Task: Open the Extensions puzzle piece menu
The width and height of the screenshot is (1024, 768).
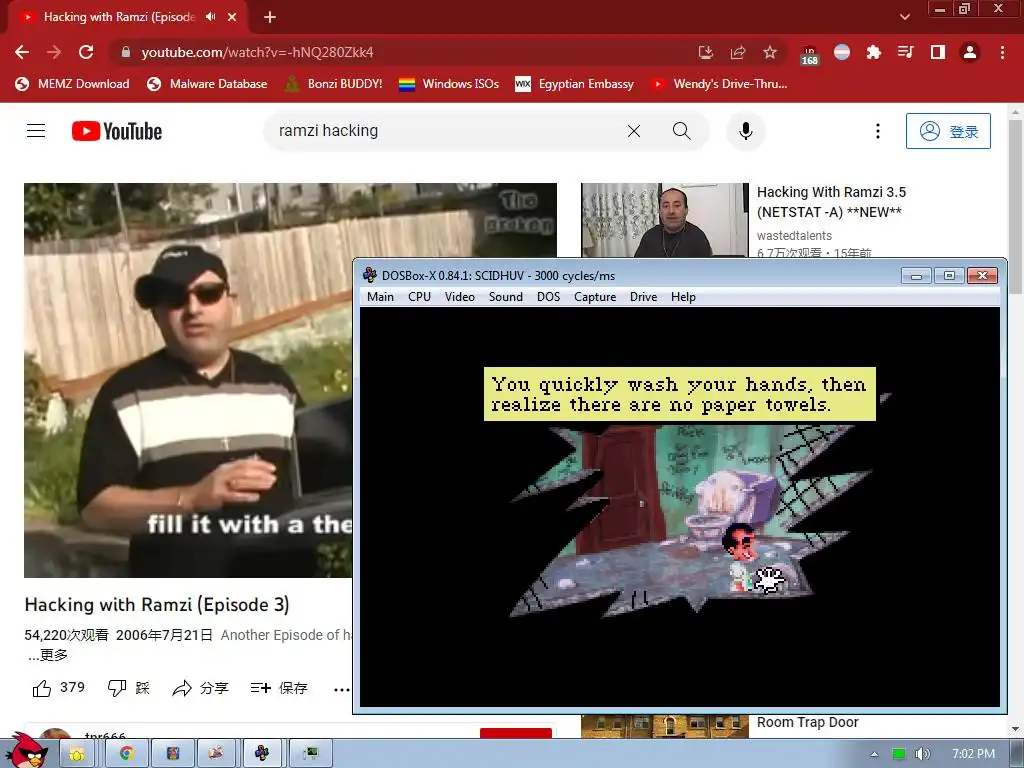Action: (x=873, y=52)
